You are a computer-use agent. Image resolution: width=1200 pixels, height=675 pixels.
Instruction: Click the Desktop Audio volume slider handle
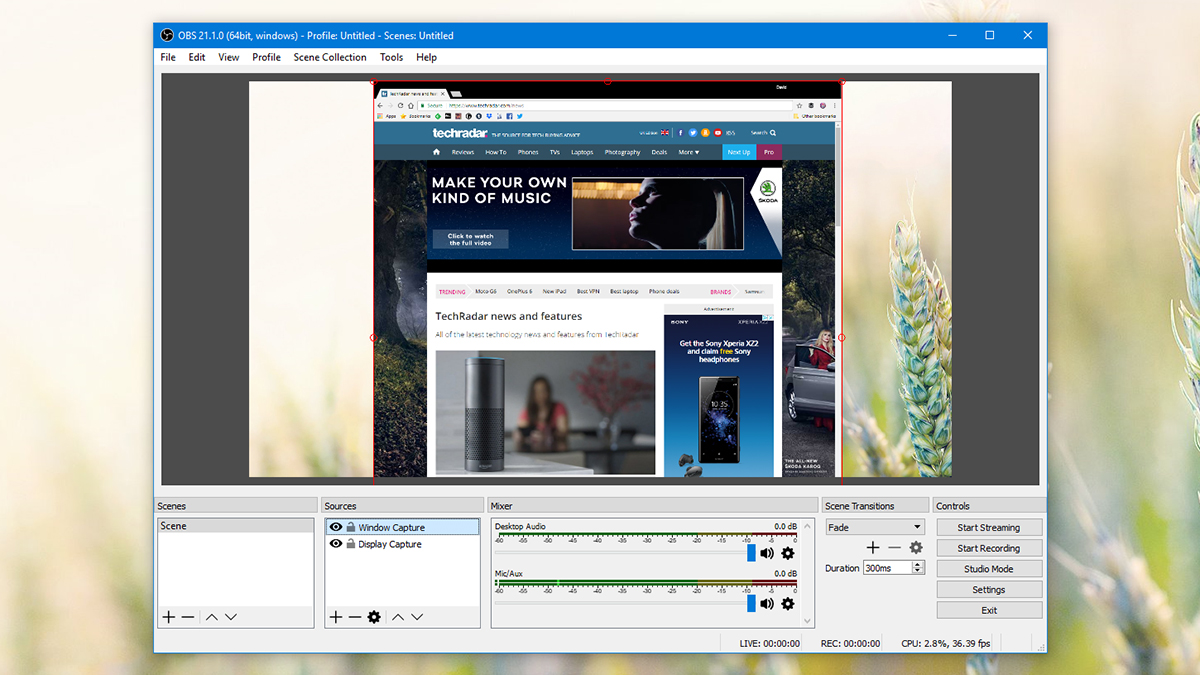(752, 553)
